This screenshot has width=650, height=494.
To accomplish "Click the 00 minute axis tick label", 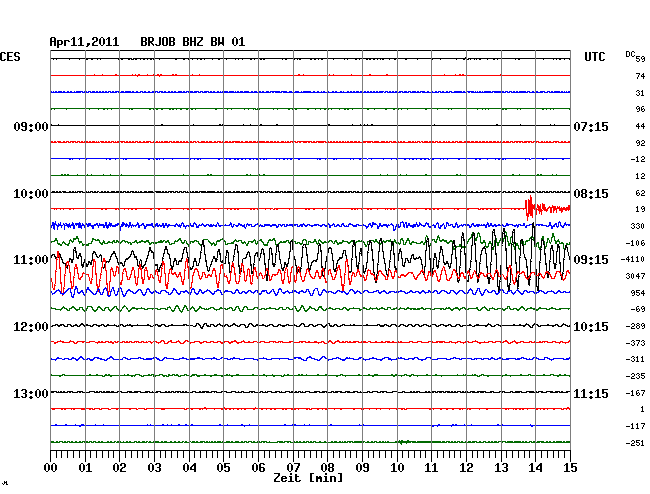I will click(51, 467).
